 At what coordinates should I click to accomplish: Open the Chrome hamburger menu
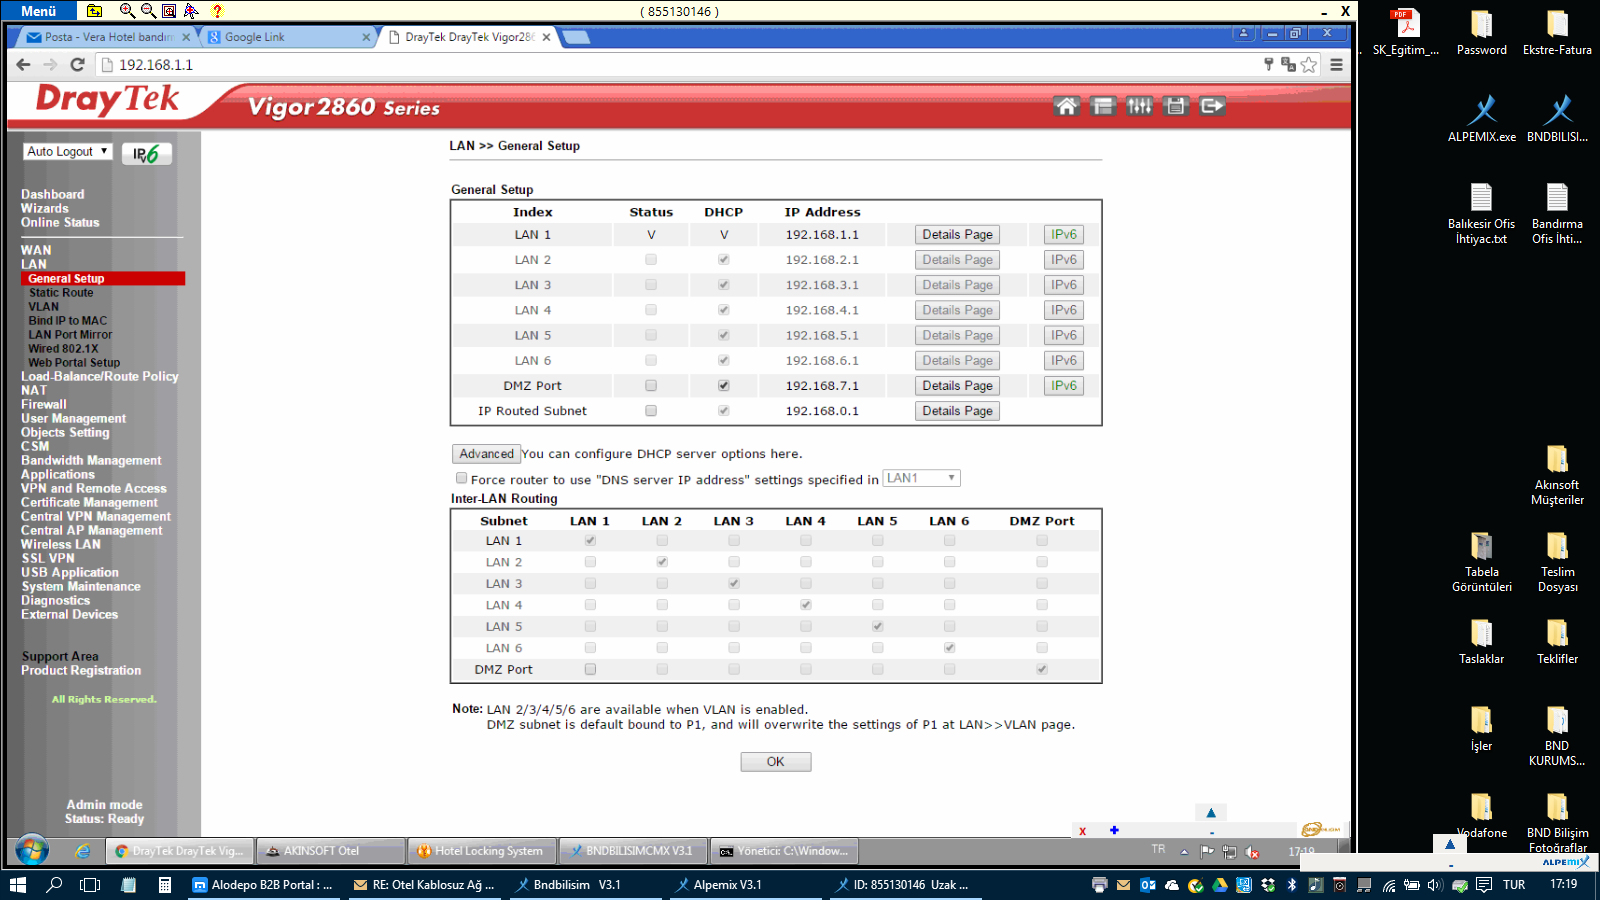point(1336,65)
